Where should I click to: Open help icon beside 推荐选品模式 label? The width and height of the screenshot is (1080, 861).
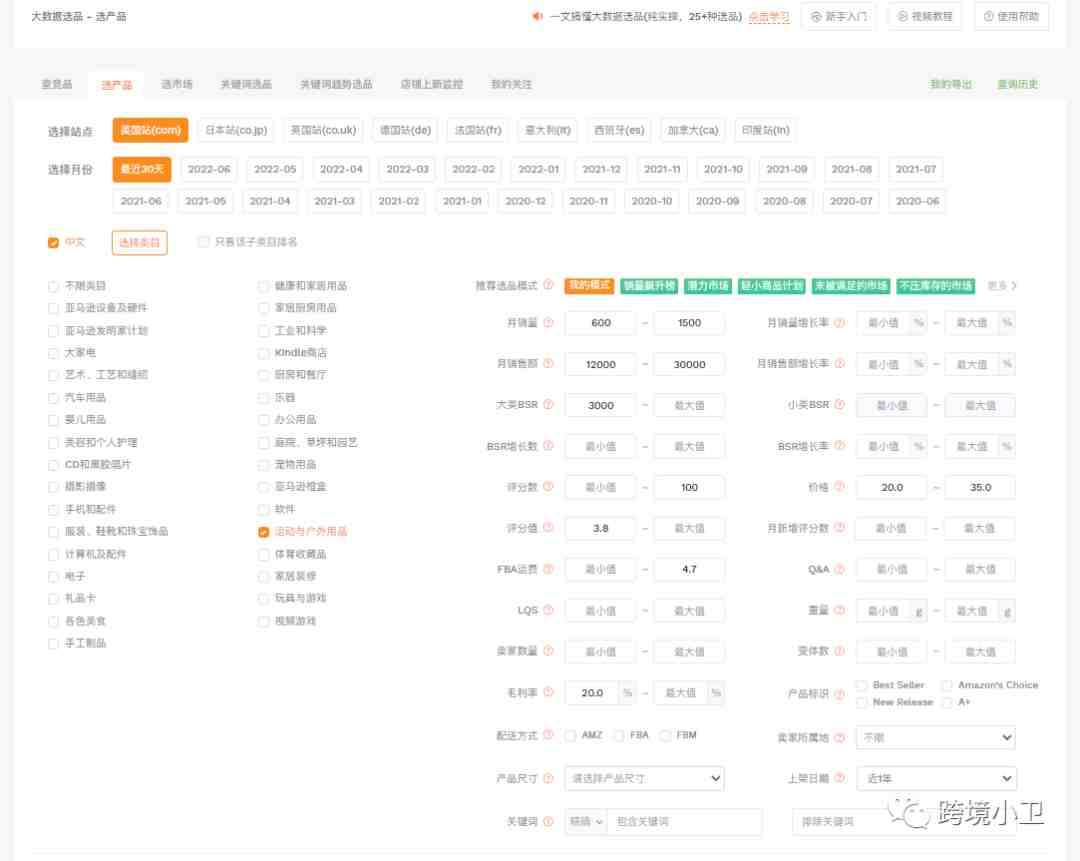click(x=548, y=285)
